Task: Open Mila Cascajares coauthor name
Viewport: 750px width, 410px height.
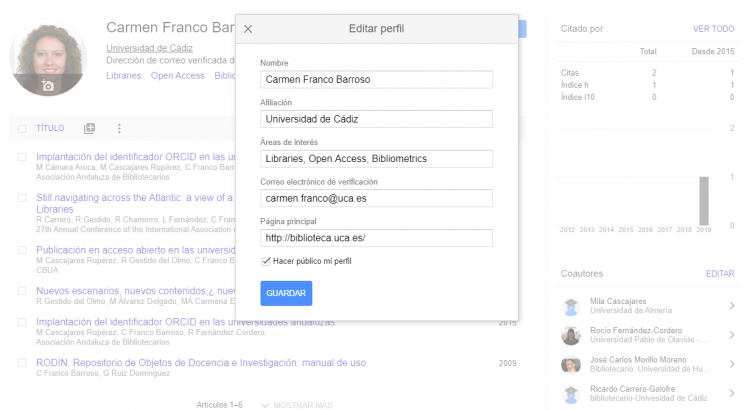Action: [618, 301]
